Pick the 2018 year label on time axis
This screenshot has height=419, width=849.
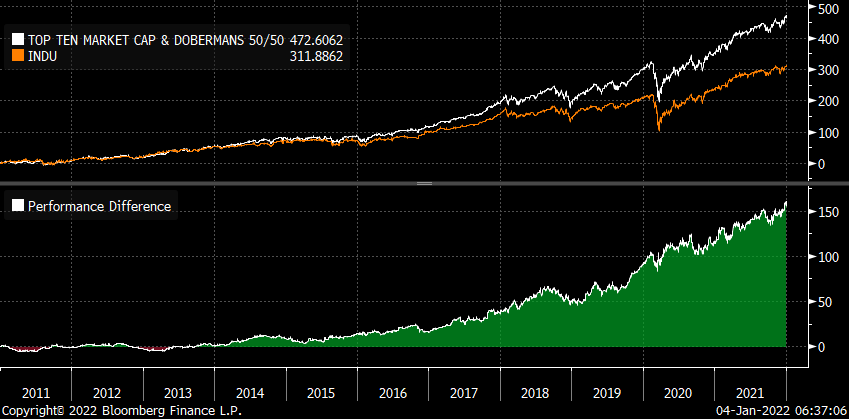pos(537,391)
